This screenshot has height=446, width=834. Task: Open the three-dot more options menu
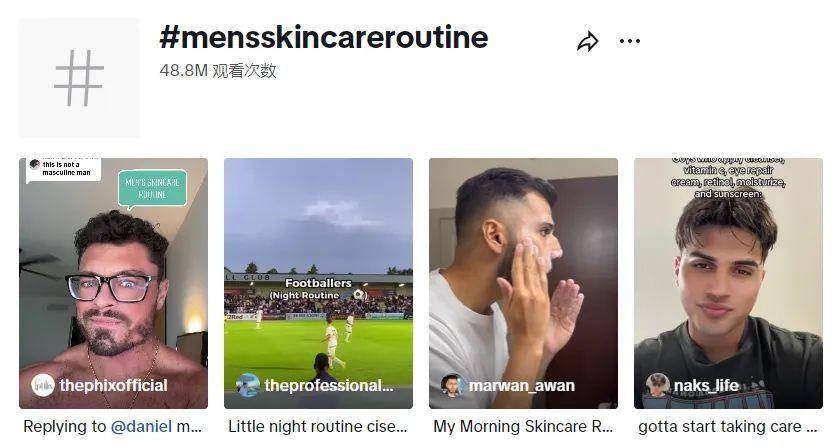(x=630, y=41)
